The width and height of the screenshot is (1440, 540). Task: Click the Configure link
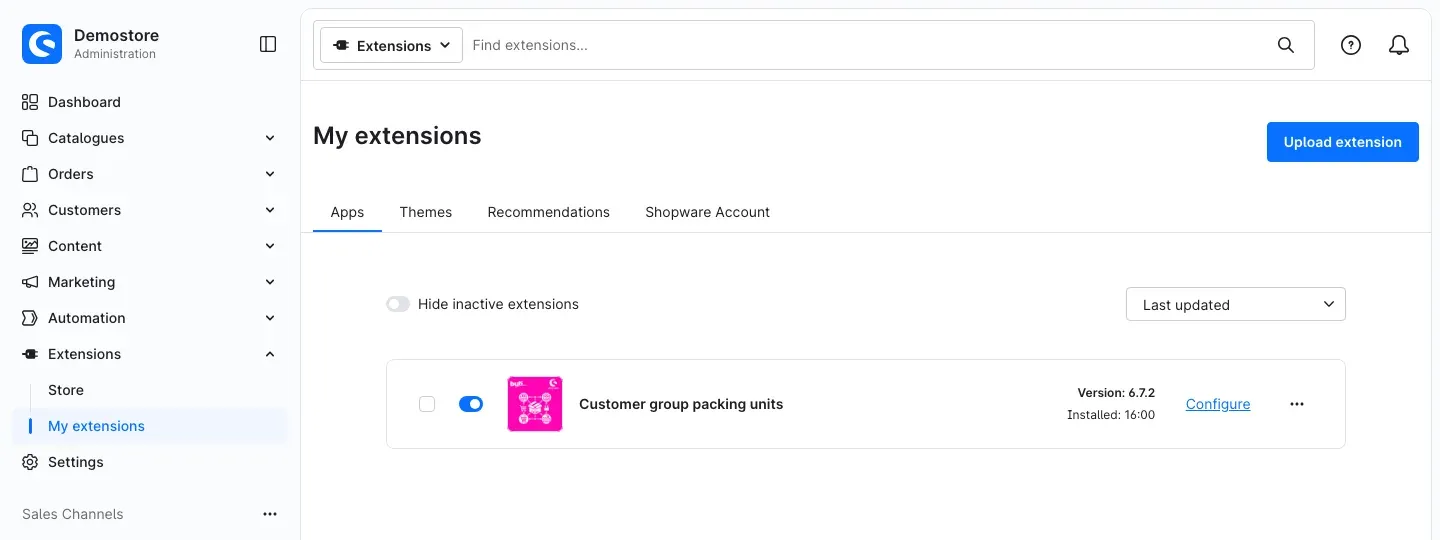pyautogui.click(x=1218, y=404)
